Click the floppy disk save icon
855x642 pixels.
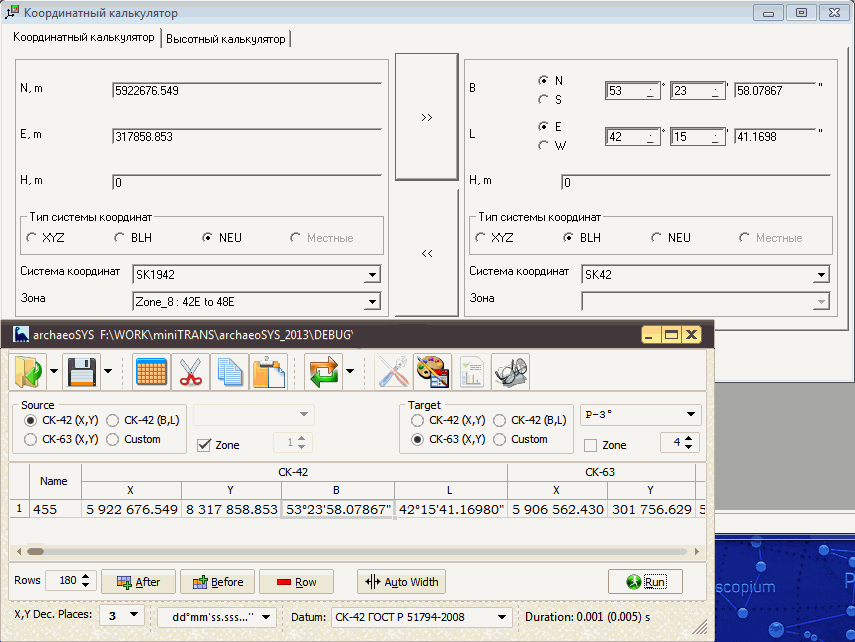coord(80,372)
